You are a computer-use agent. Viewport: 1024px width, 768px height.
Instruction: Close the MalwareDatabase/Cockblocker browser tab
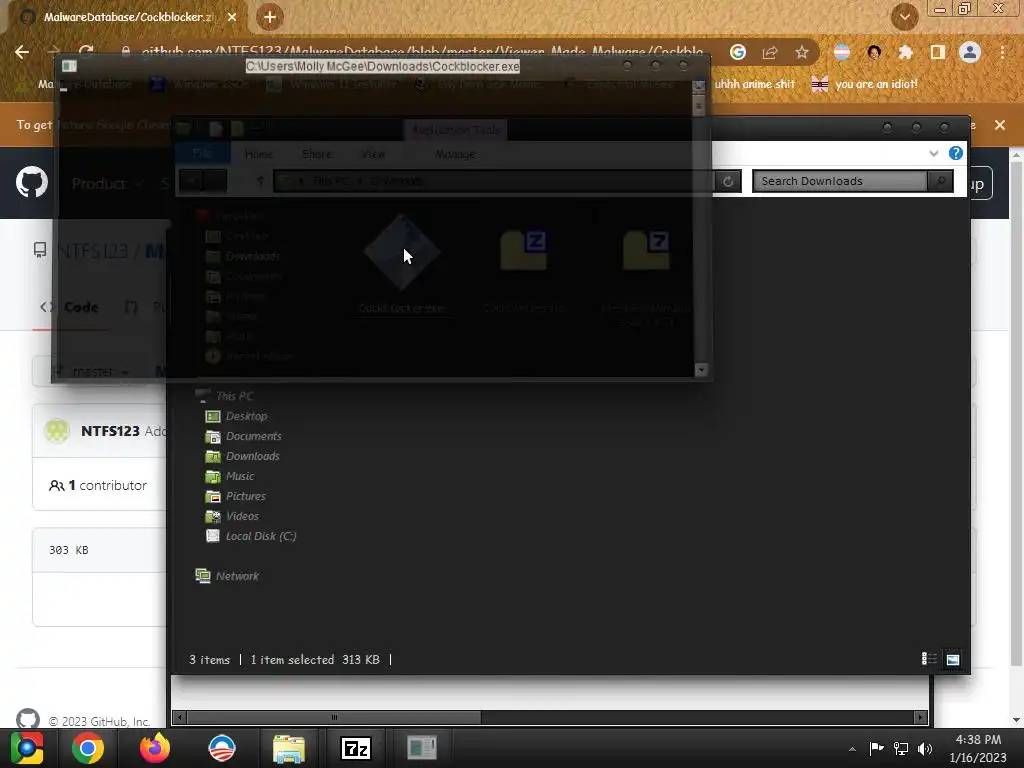232,18
